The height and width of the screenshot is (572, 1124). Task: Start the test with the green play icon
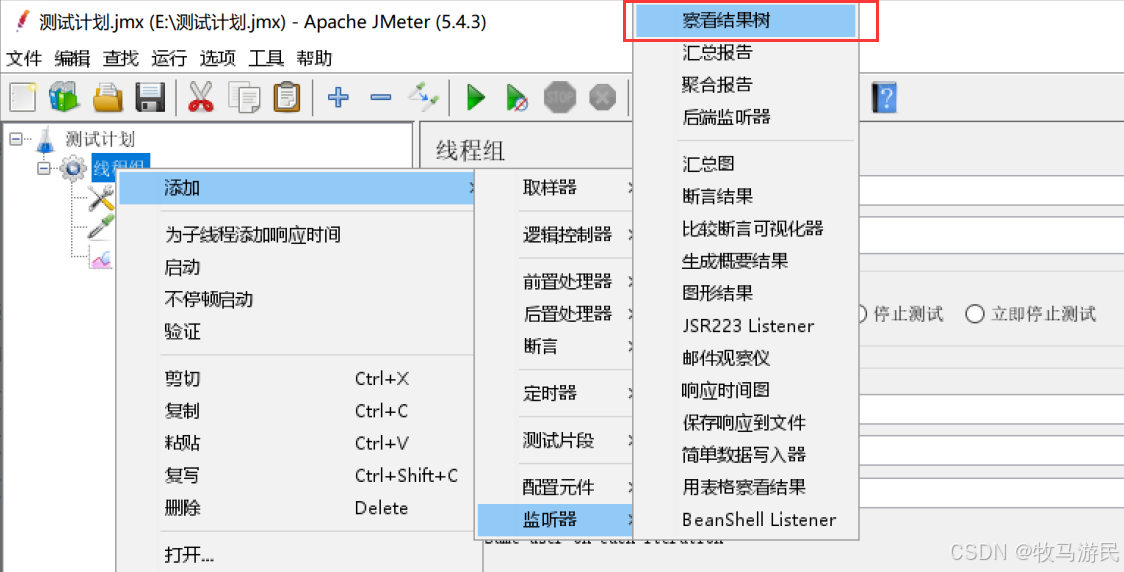[475, 97]
